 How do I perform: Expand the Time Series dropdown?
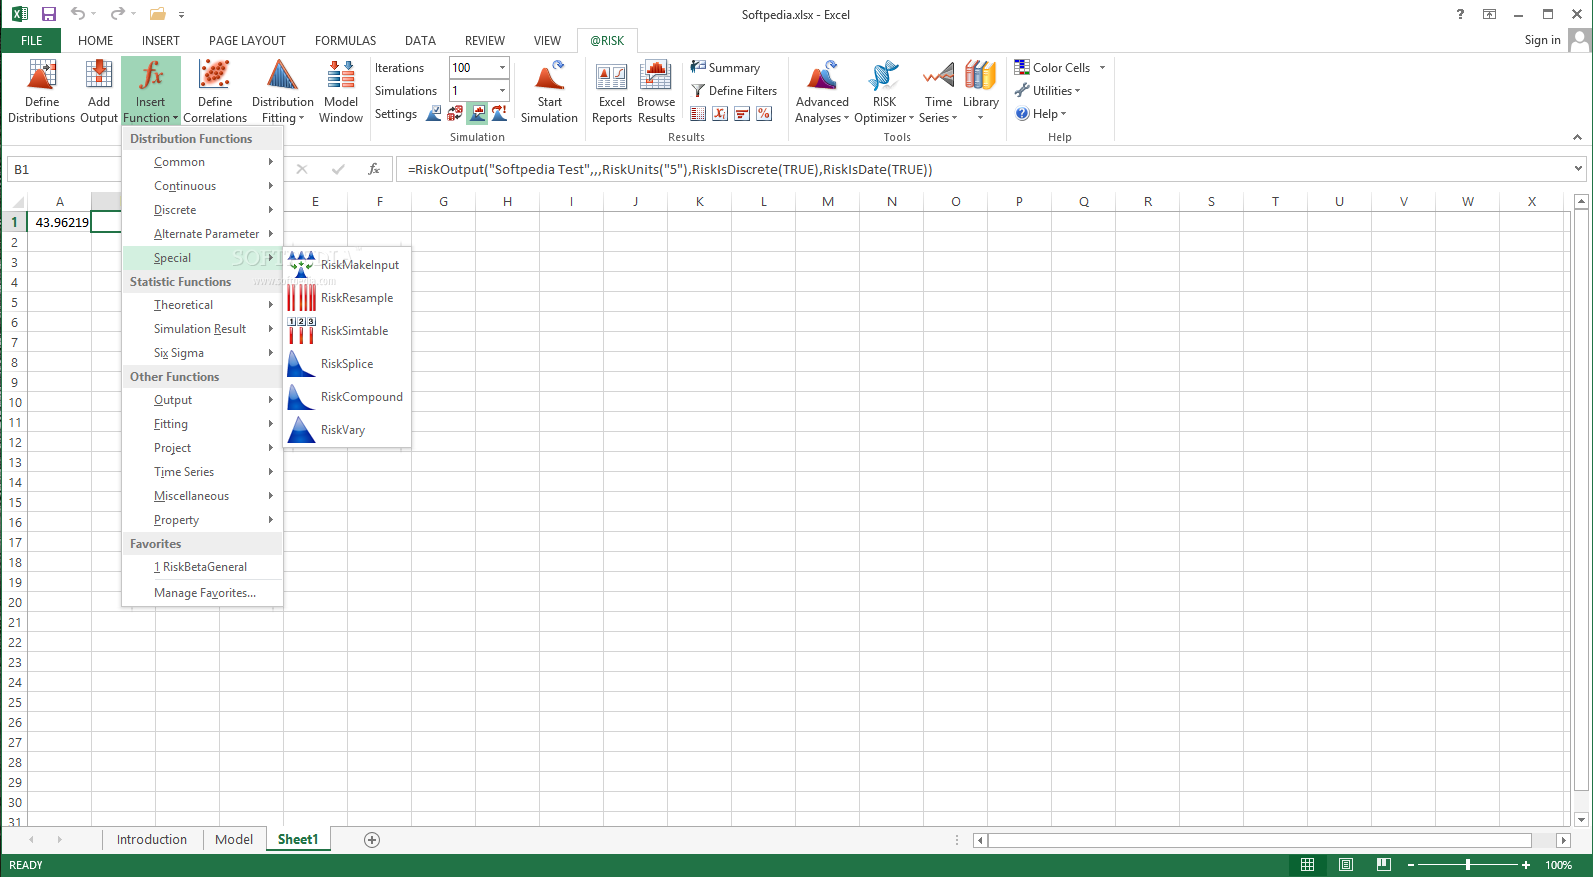point(938,91)
